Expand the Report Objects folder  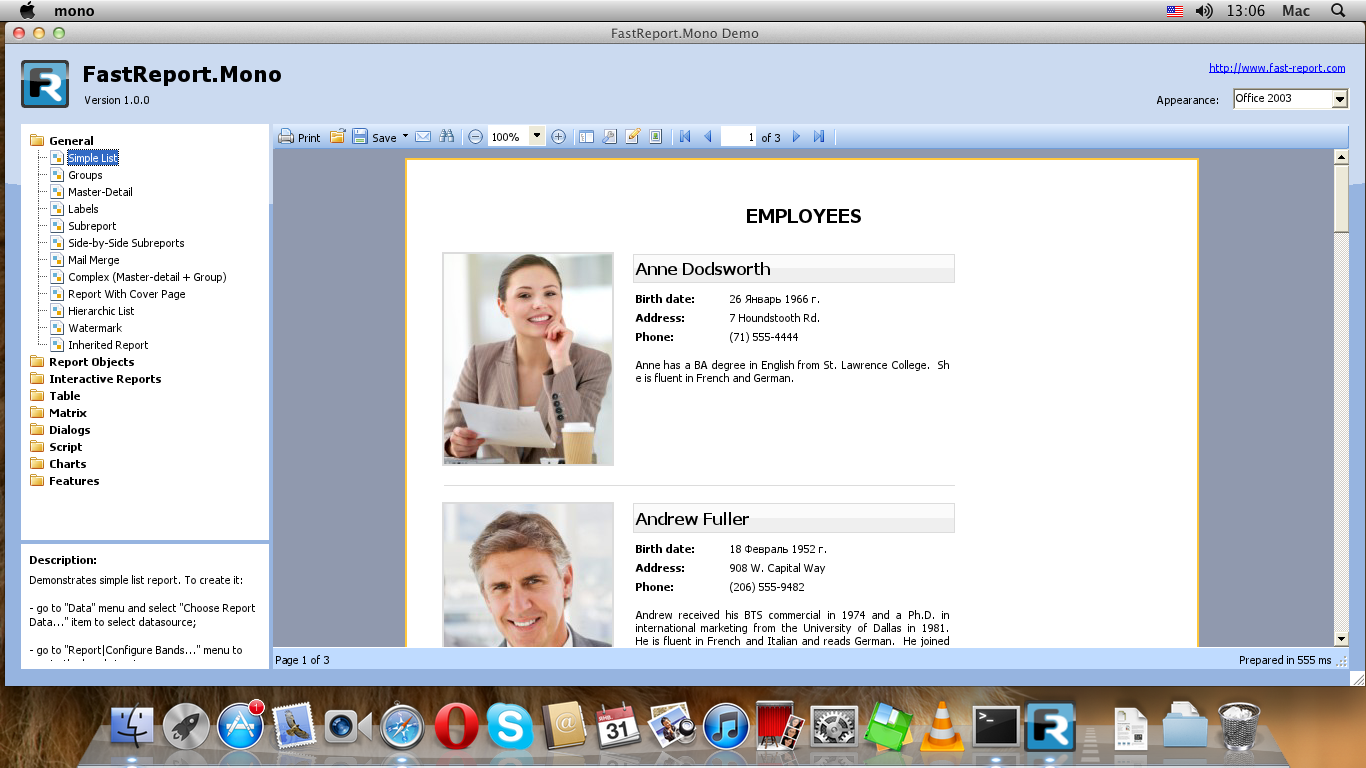(91, 362)
